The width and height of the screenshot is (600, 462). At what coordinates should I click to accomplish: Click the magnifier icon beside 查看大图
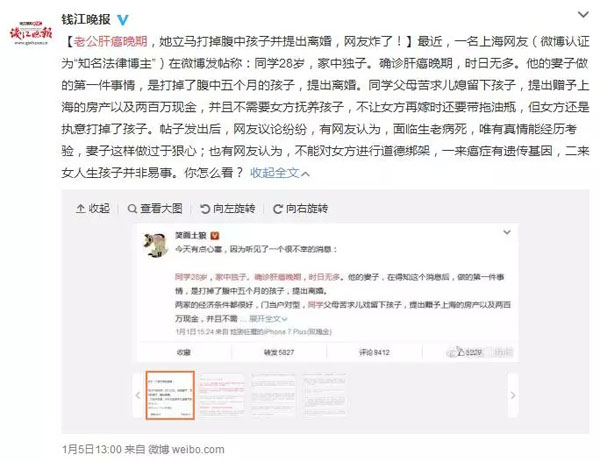coord(132,209)
